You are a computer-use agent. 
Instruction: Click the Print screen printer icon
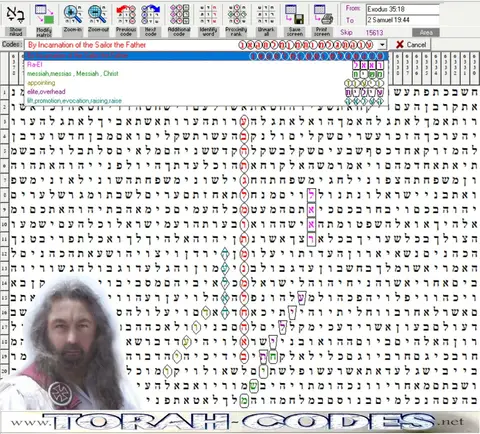pos(323,14)
